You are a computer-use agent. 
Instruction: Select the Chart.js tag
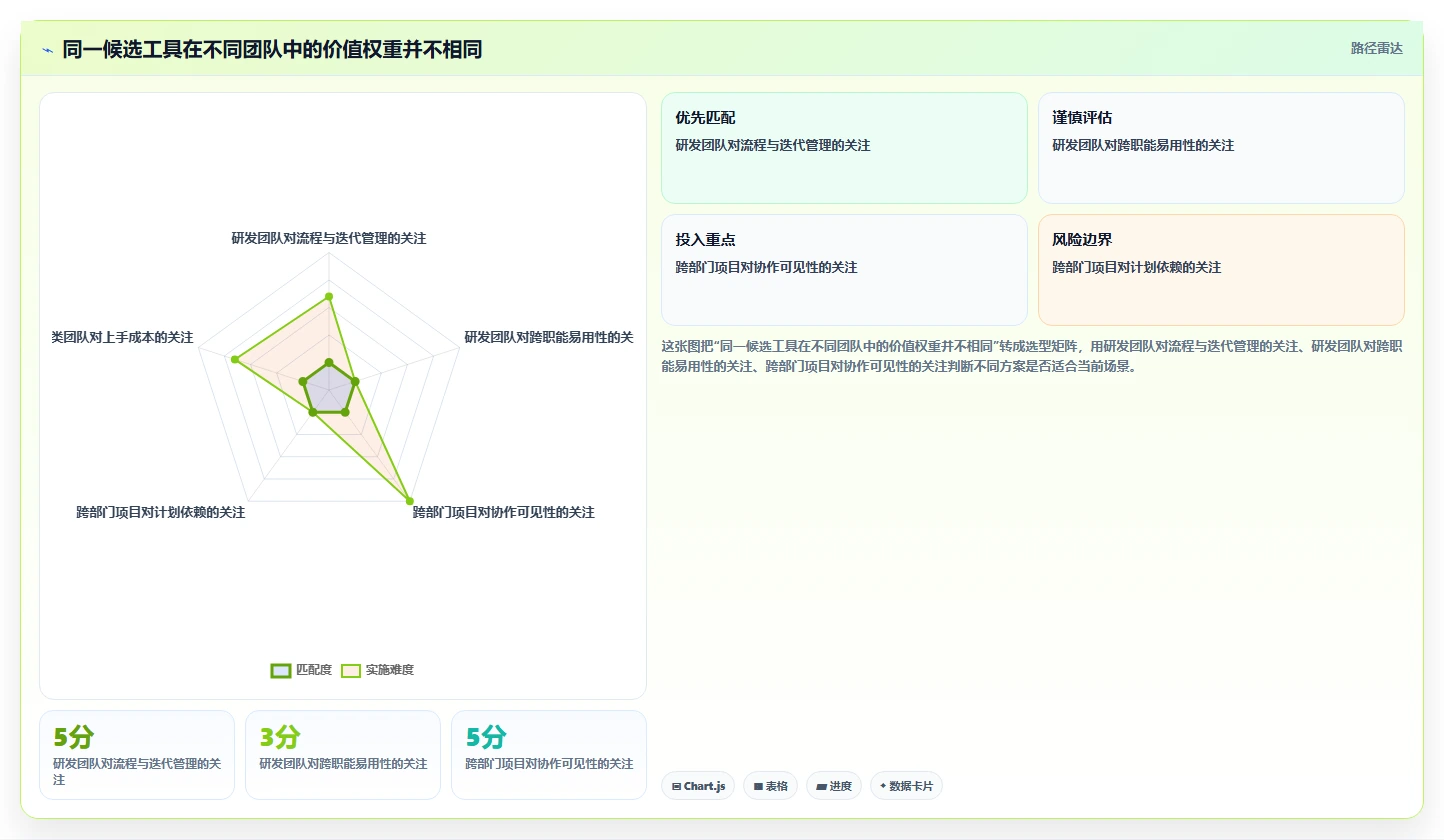point(698,786)
